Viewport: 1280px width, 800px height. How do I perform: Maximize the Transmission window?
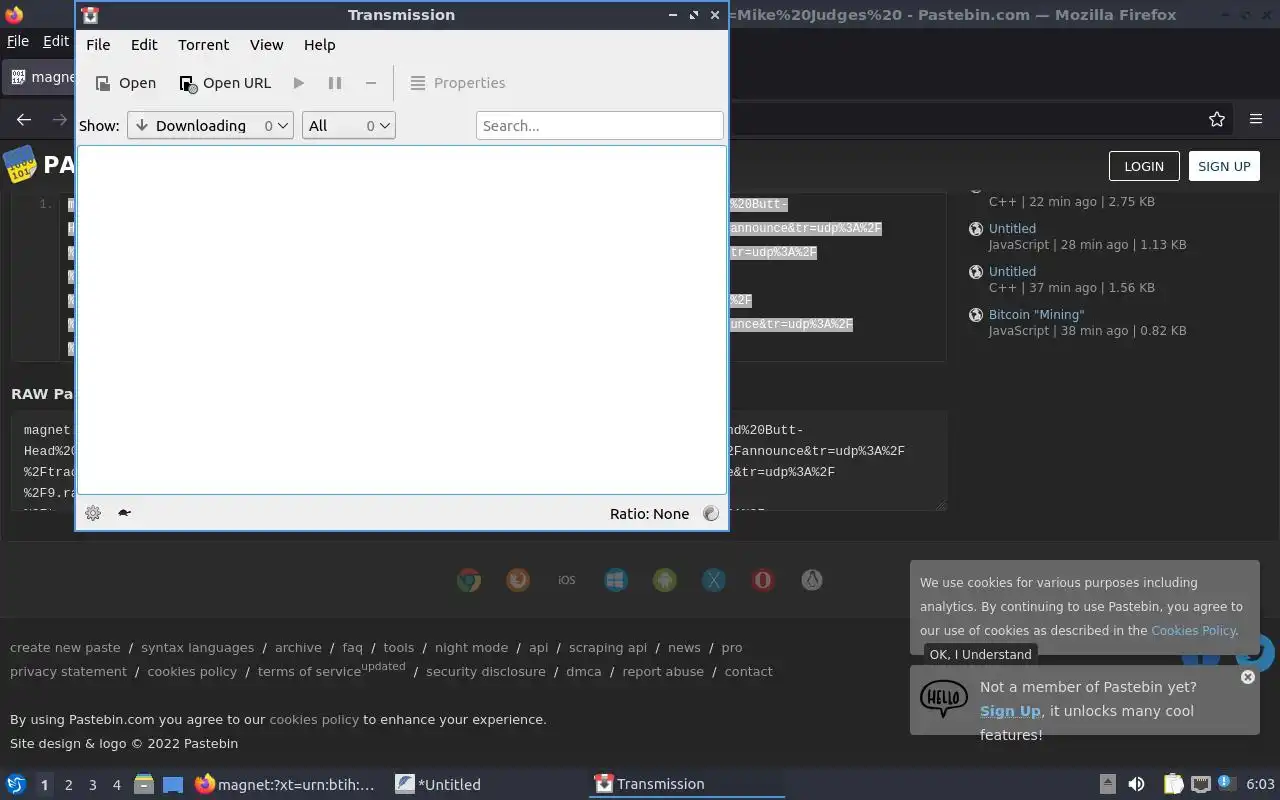click(694, 15)
